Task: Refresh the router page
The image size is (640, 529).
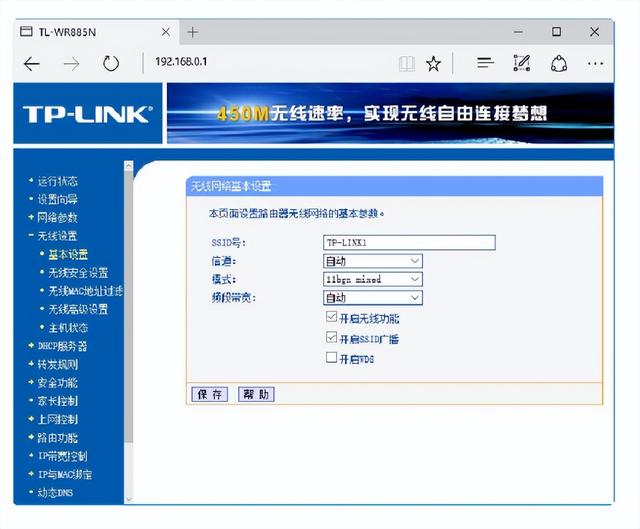Action: [x=111, y=63]
